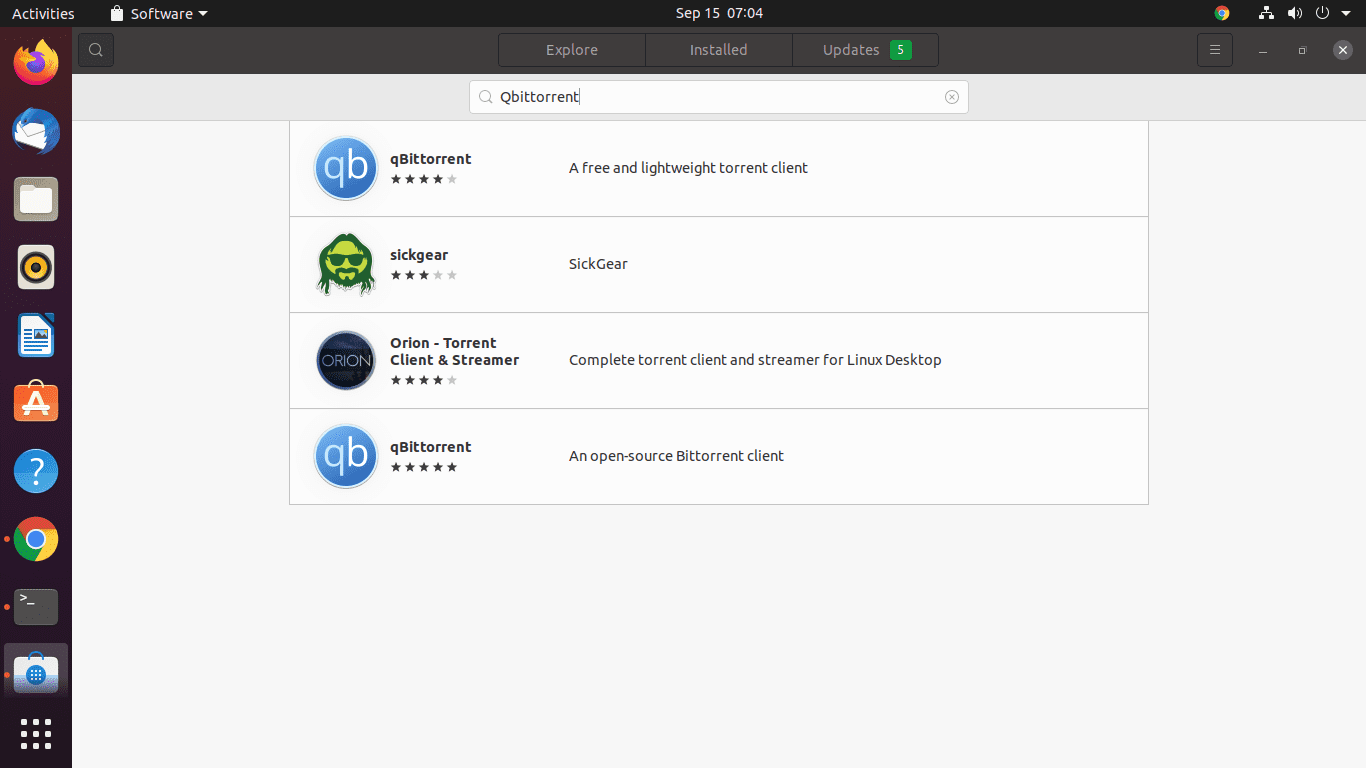Click the sickgear app icon
This screenshot has width=1366, height=768.
(346, 264)
